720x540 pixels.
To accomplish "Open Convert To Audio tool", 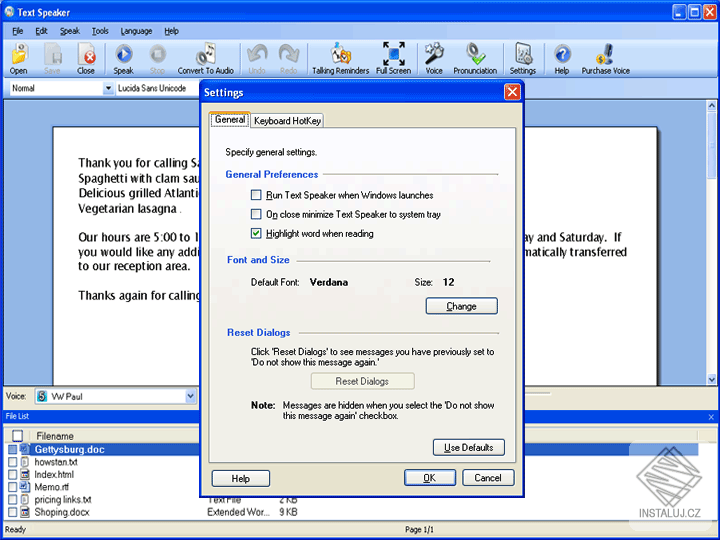I will point(206,58).
